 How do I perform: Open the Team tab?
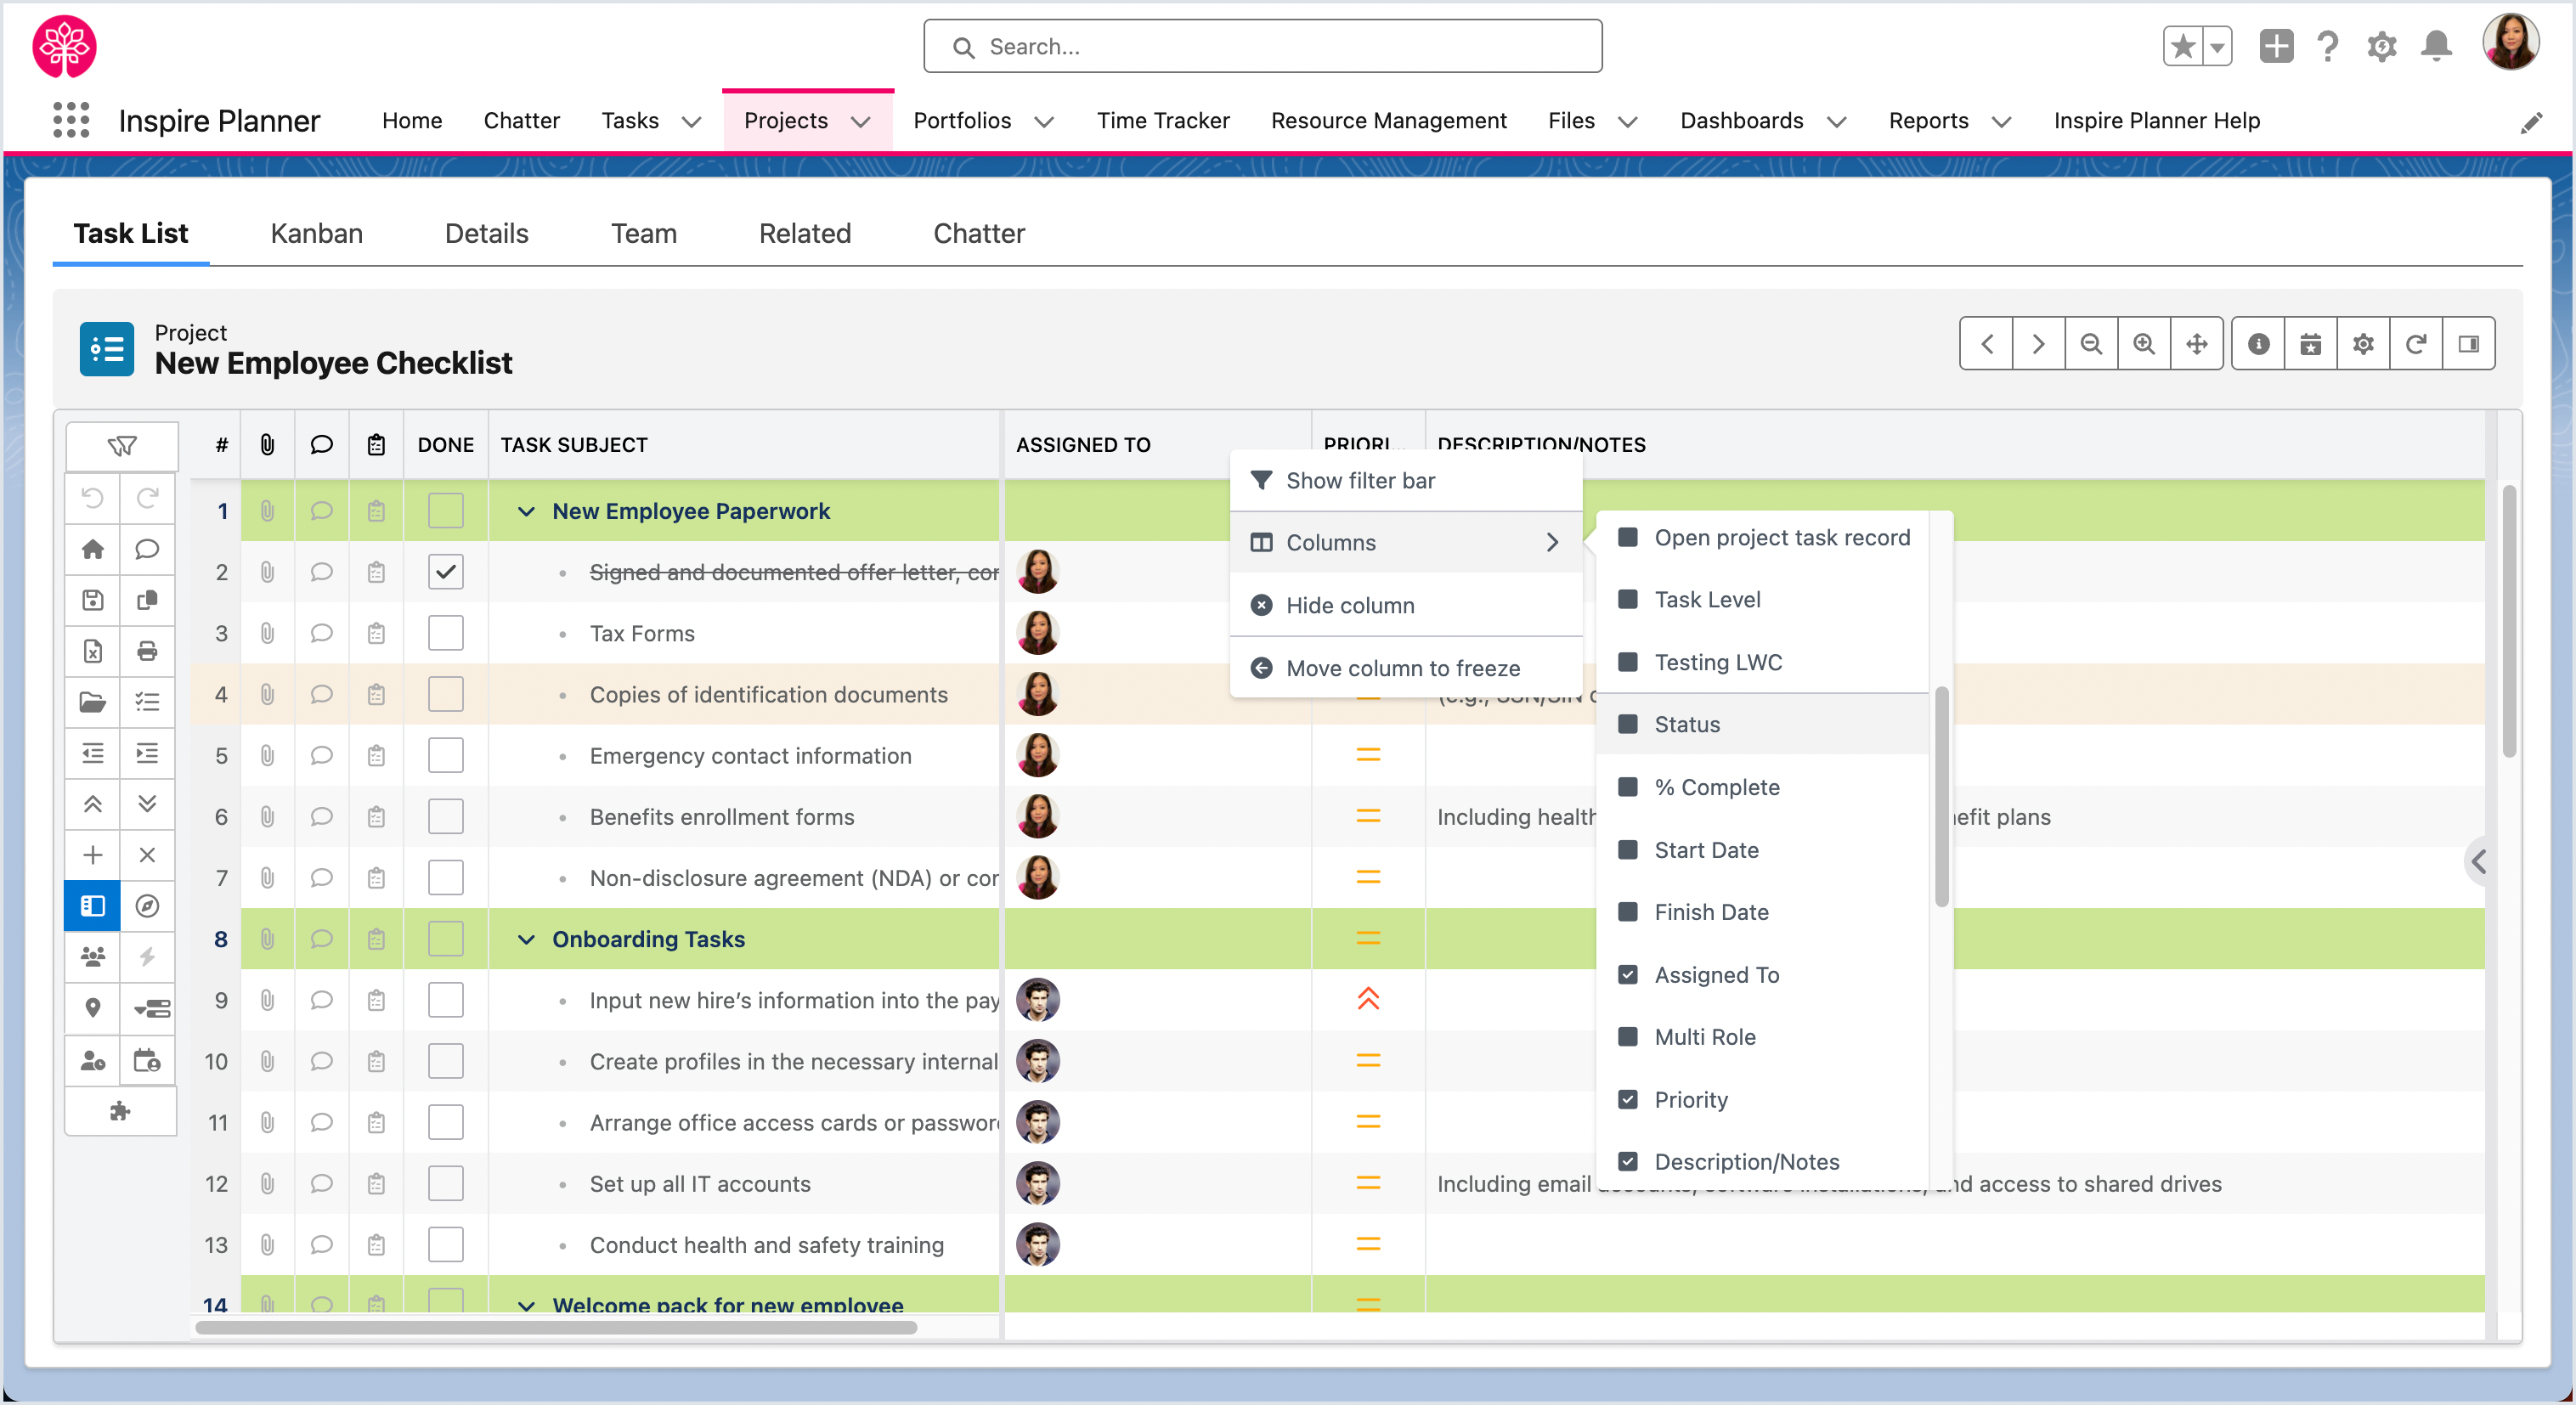[643, 233]
